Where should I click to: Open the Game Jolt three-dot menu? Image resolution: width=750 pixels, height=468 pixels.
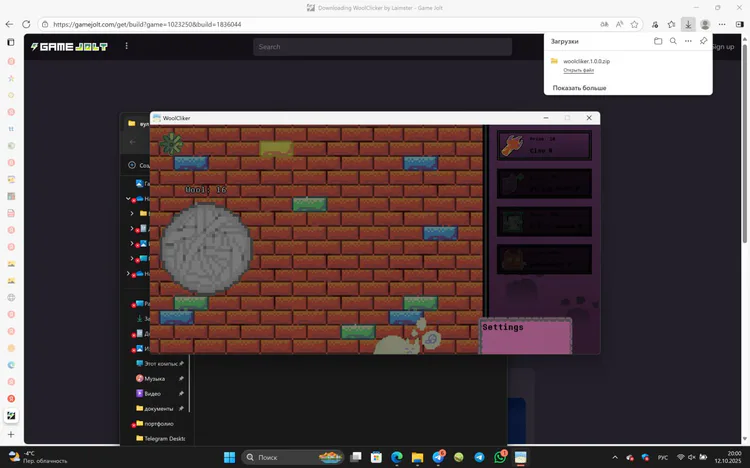point(126,46)
